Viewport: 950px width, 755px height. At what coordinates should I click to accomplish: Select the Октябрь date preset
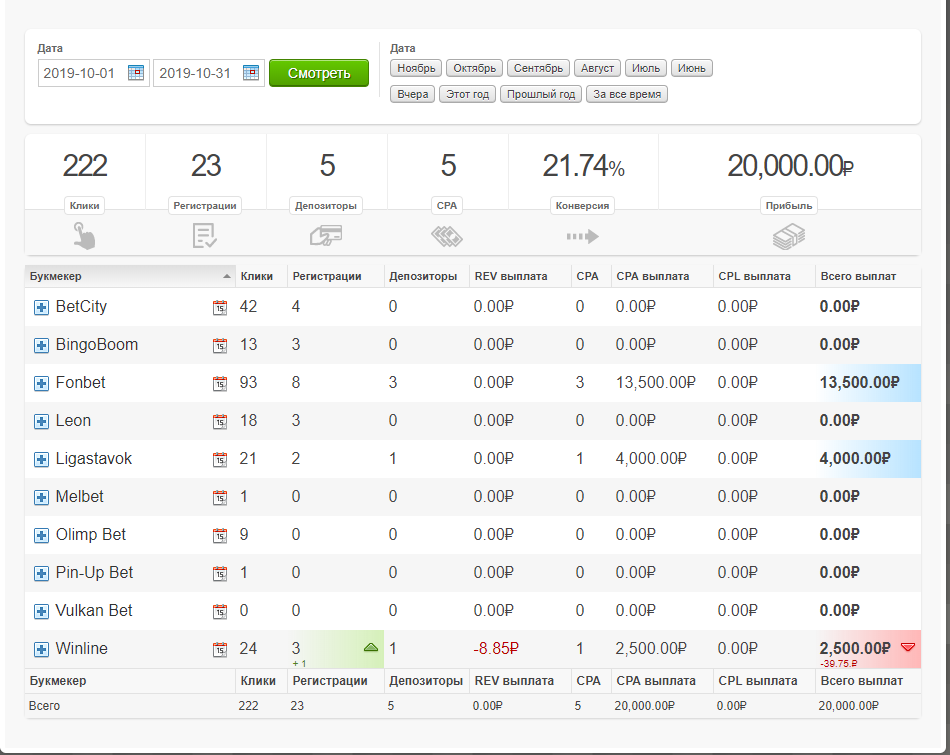pos(474,68)
